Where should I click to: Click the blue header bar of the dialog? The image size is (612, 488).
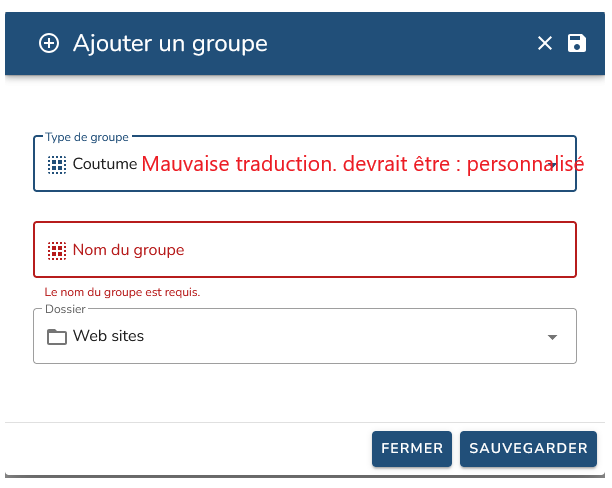tap(400, 43)
